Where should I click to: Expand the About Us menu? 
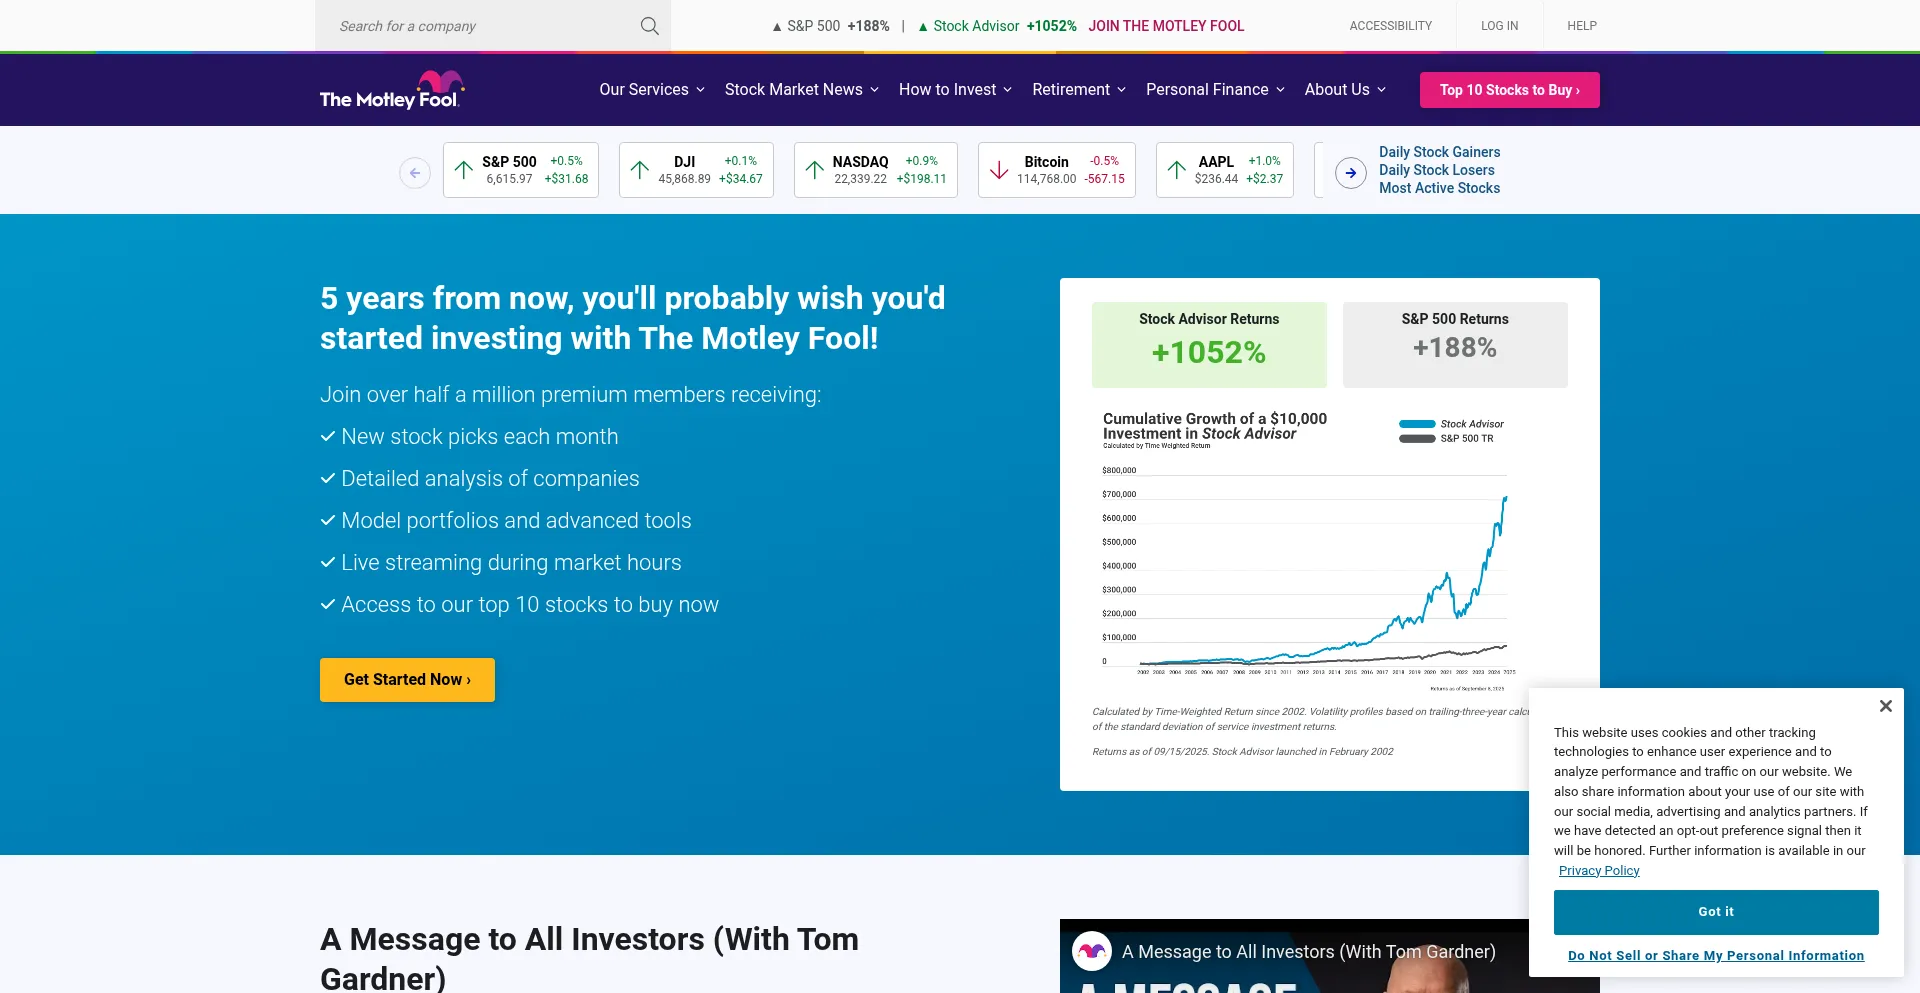pyautogui.click(x=1345, y=90)
